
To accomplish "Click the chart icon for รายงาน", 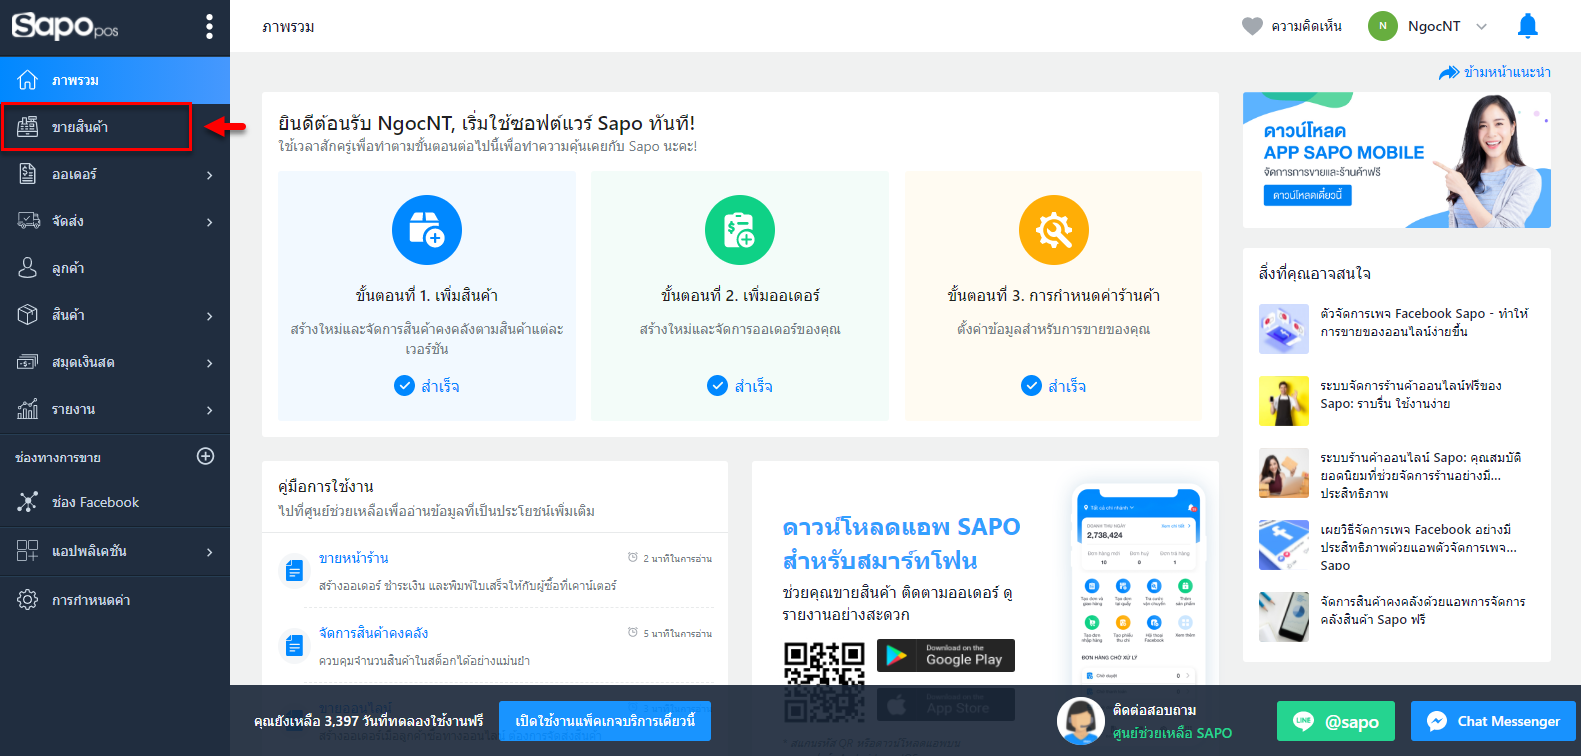I will tap(28, 409).
